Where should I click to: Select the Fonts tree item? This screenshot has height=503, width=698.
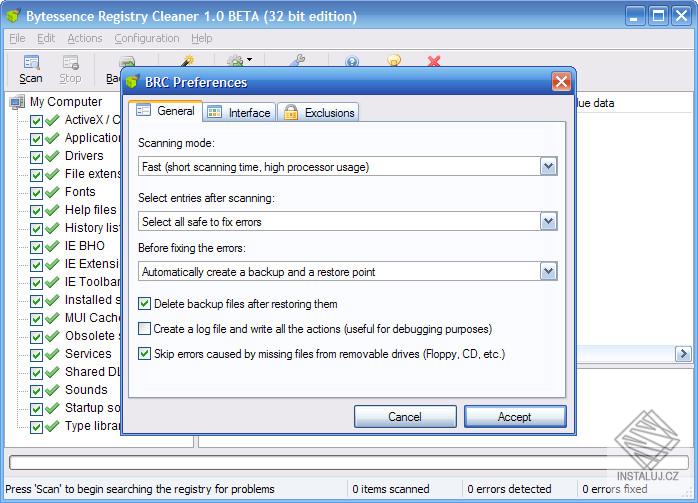pos(80,192)
